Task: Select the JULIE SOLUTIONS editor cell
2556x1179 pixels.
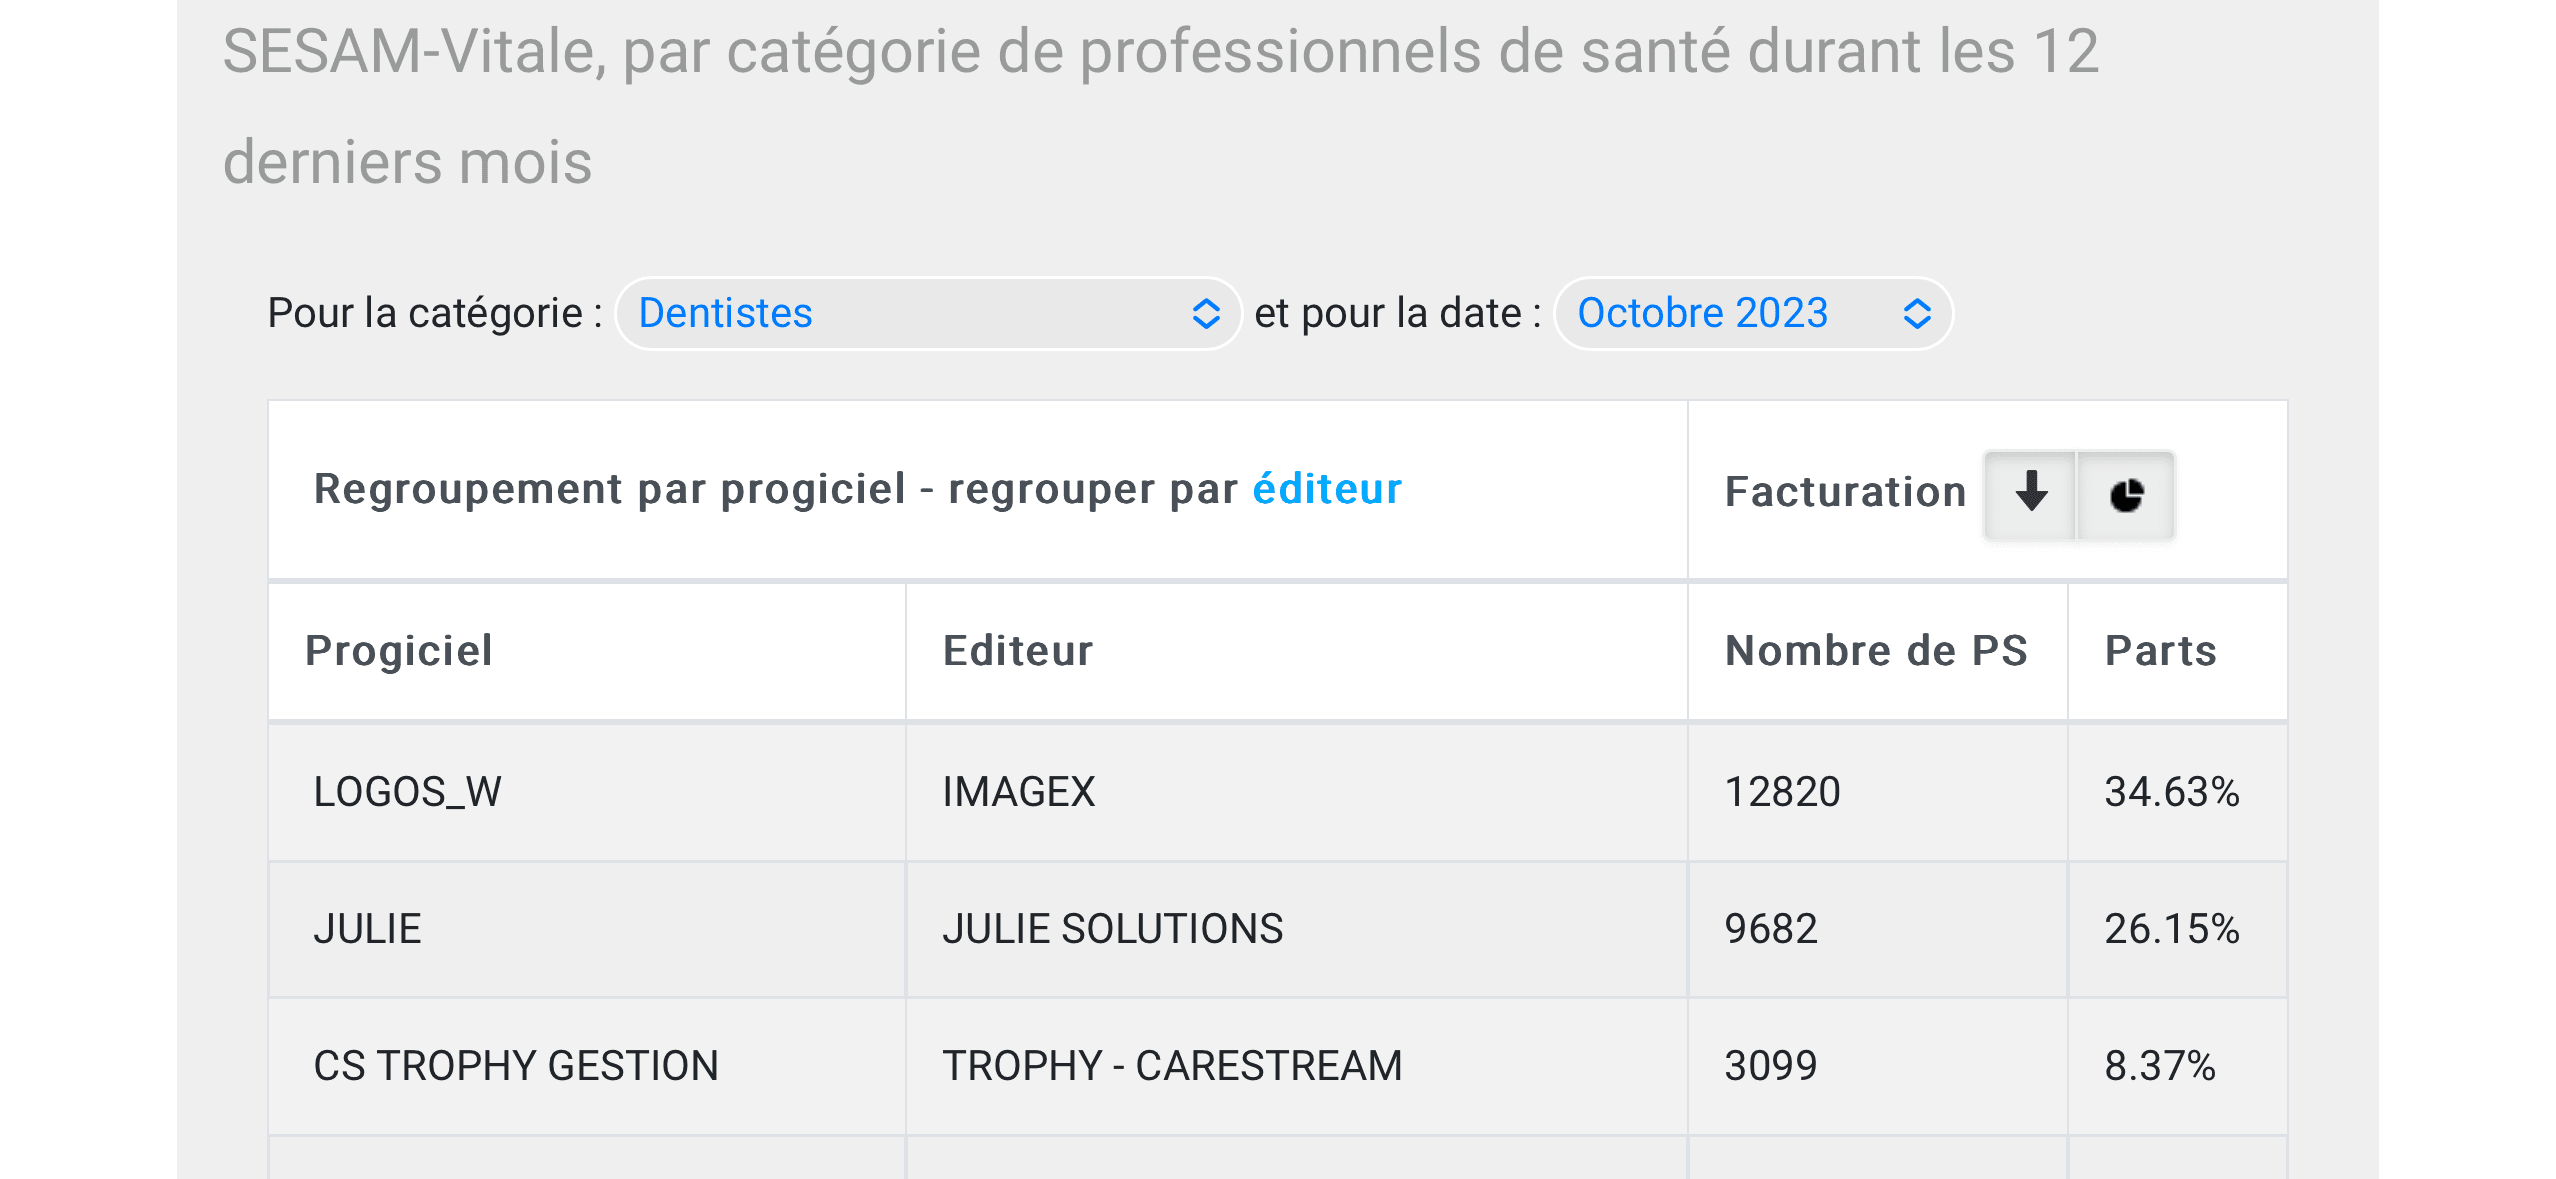Action: click(1113, 929)
